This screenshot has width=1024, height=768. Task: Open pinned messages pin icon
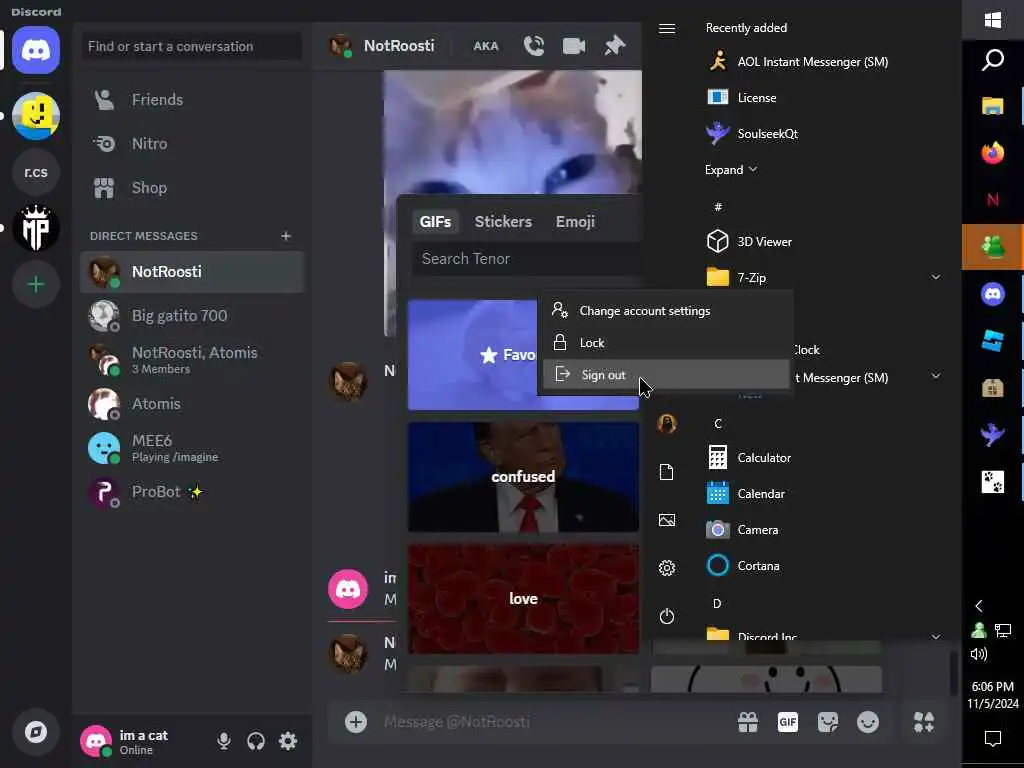click(615, 46)
